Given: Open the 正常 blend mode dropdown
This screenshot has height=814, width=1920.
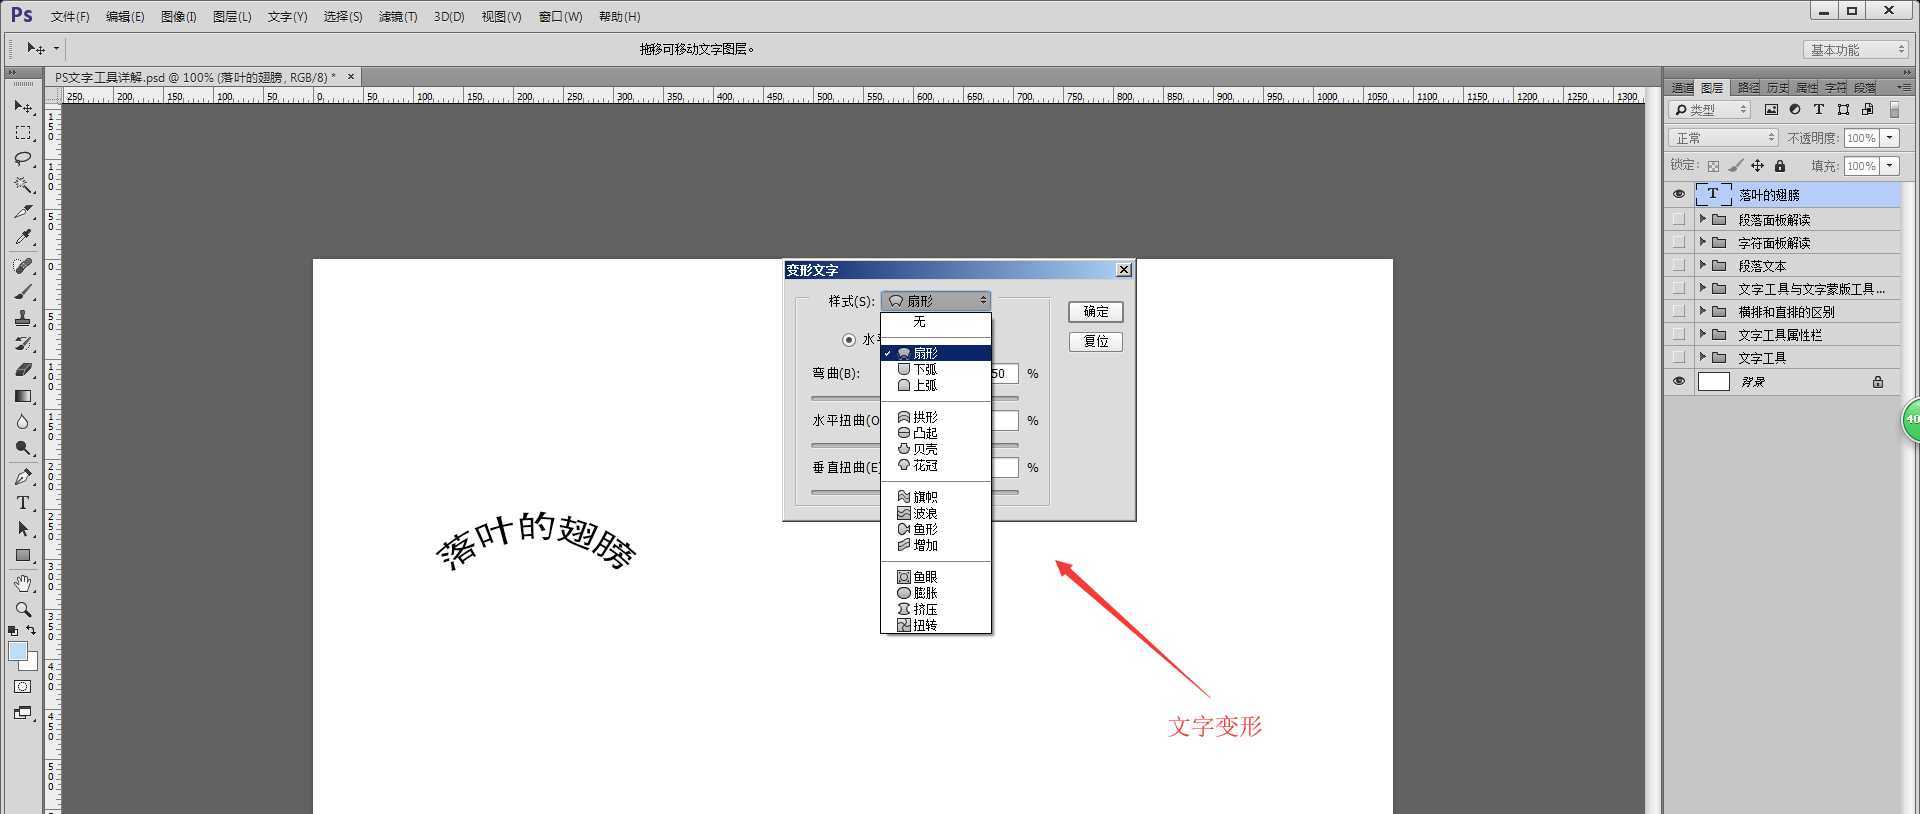Looking at the screenshot, I should coord(1722,138).
